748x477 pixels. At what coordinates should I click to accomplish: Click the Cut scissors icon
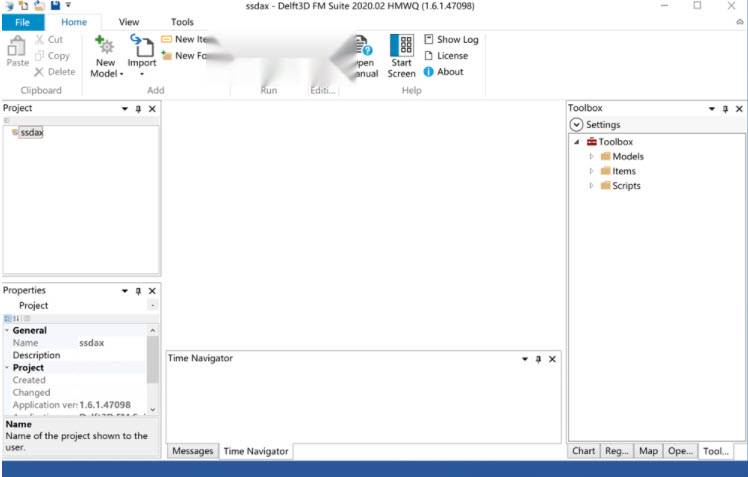[x=40, y=40]
